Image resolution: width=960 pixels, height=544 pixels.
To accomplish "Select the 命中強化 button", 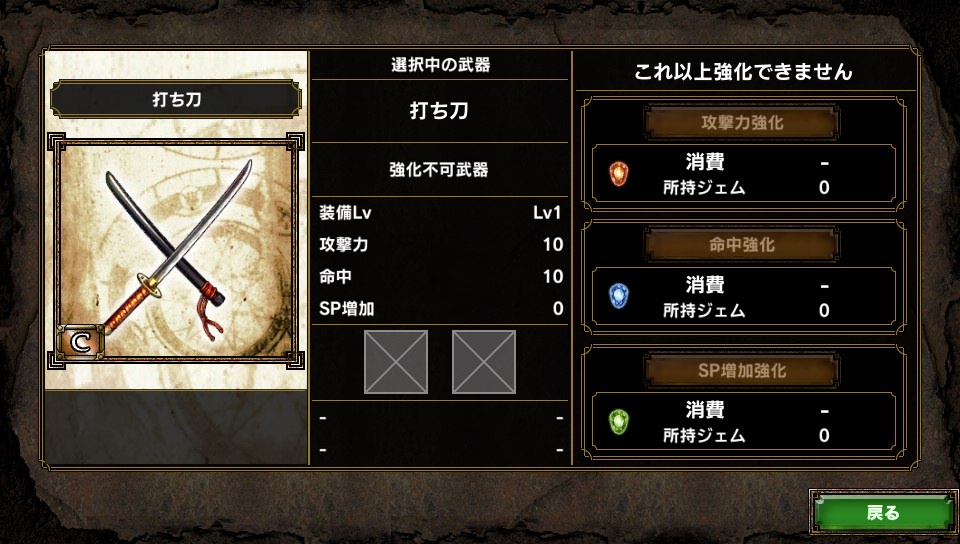I will coord(741,245).
